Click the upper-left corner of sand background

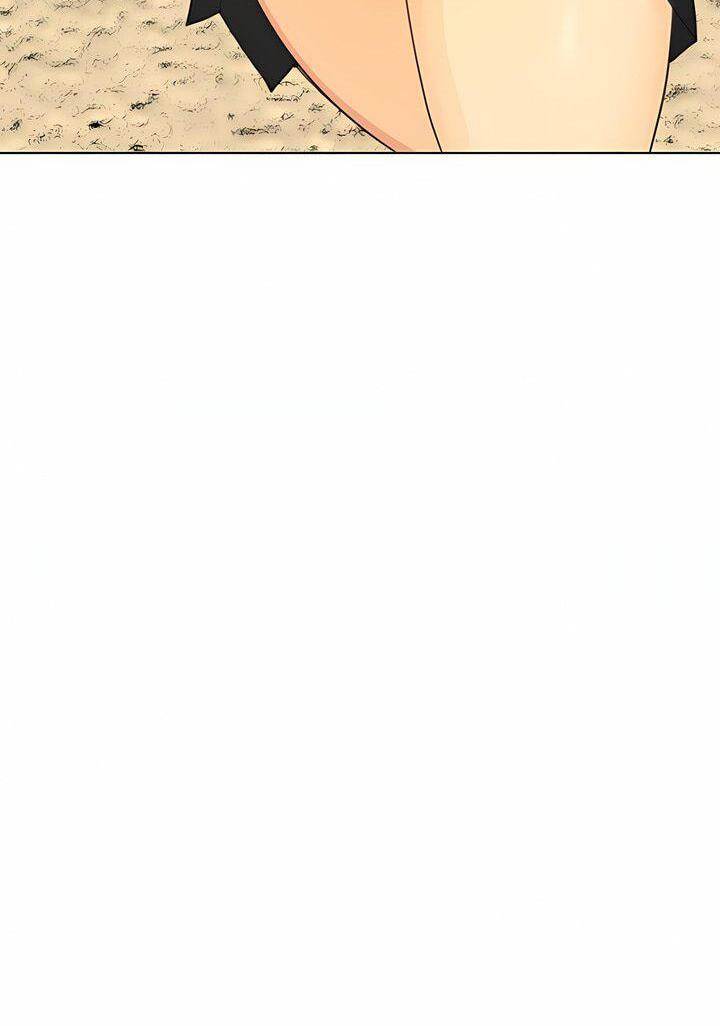[x=26, y=20]
